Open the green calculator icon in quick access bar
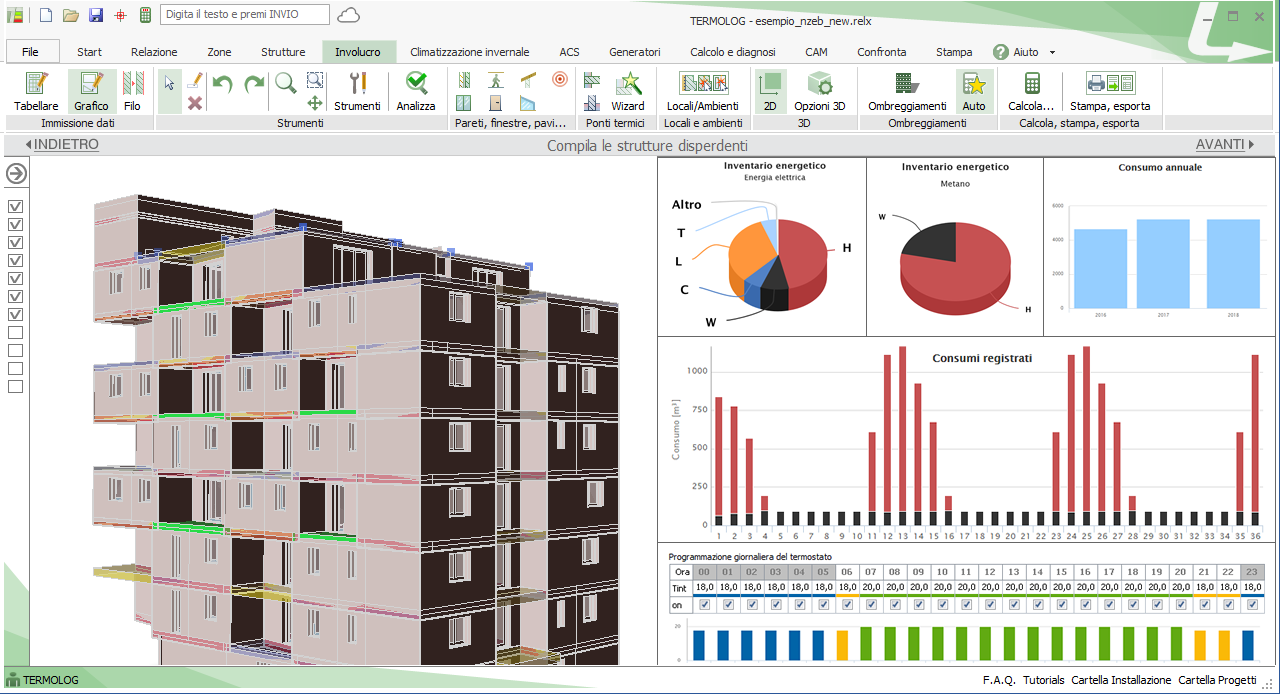Viewport: 1280px width, 694px height. tap(145, 15)
